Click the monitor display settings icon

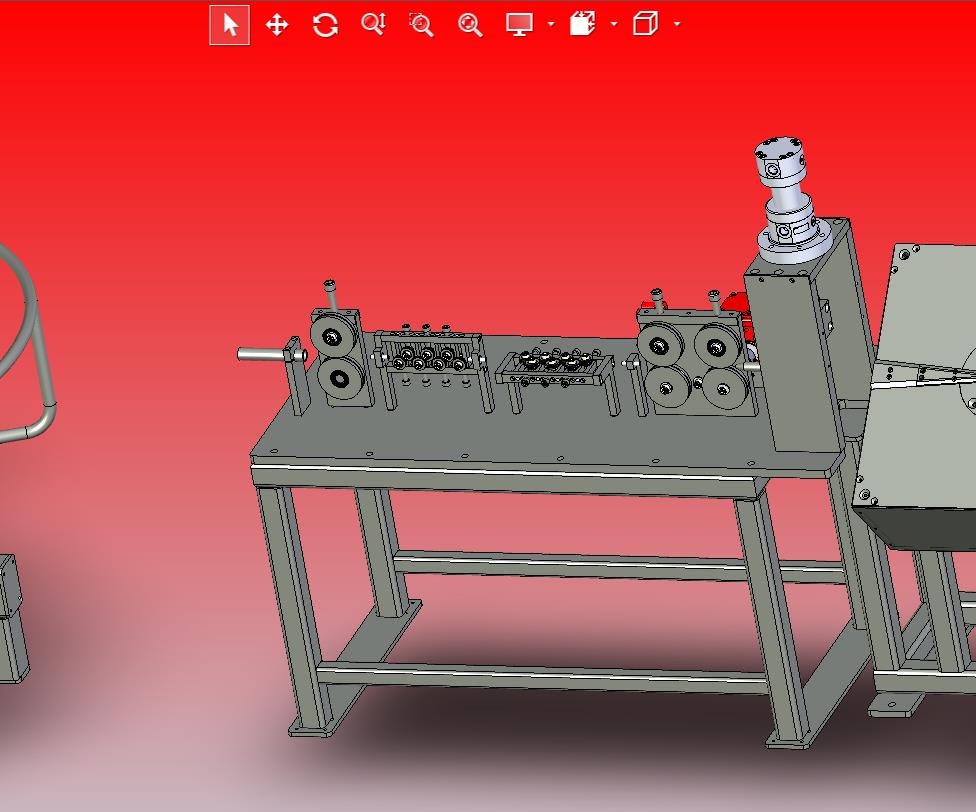[x=519, y=24]
